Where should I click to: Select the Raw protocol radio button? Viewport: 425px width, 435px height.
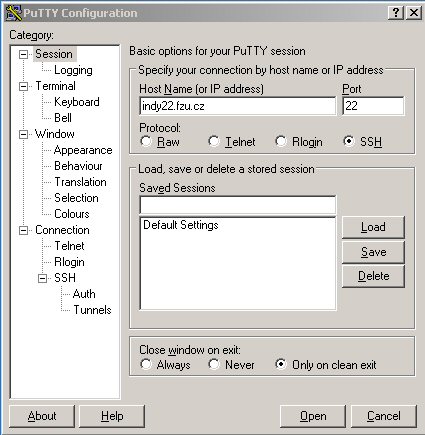tap(146, 141)
